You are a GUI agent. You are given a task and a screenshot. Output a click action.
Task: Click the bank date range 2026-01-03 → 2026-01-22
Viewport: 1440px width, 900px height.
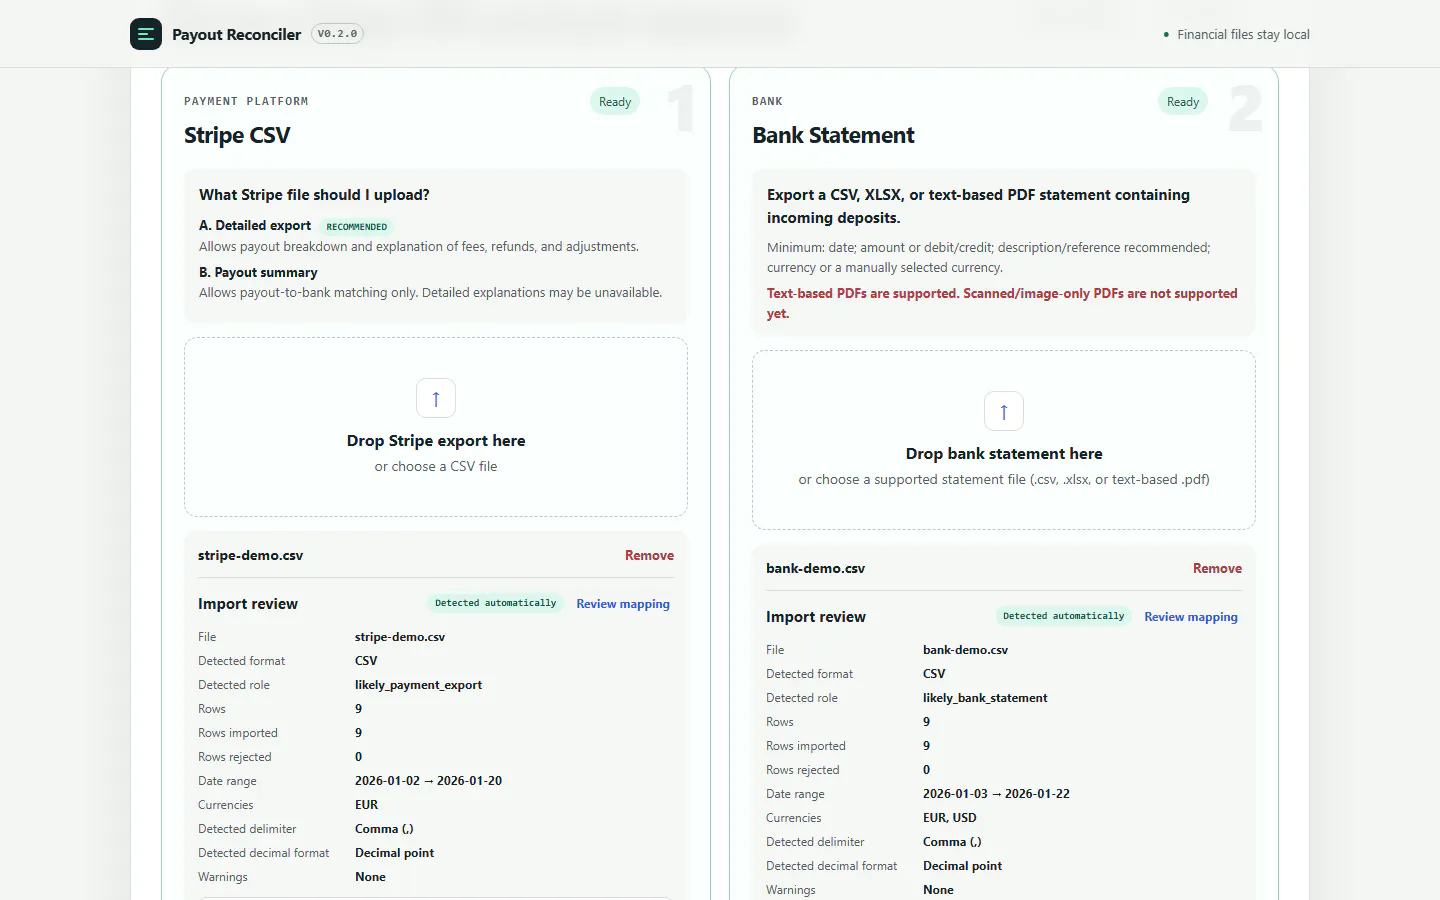click(x=996, y=794)
